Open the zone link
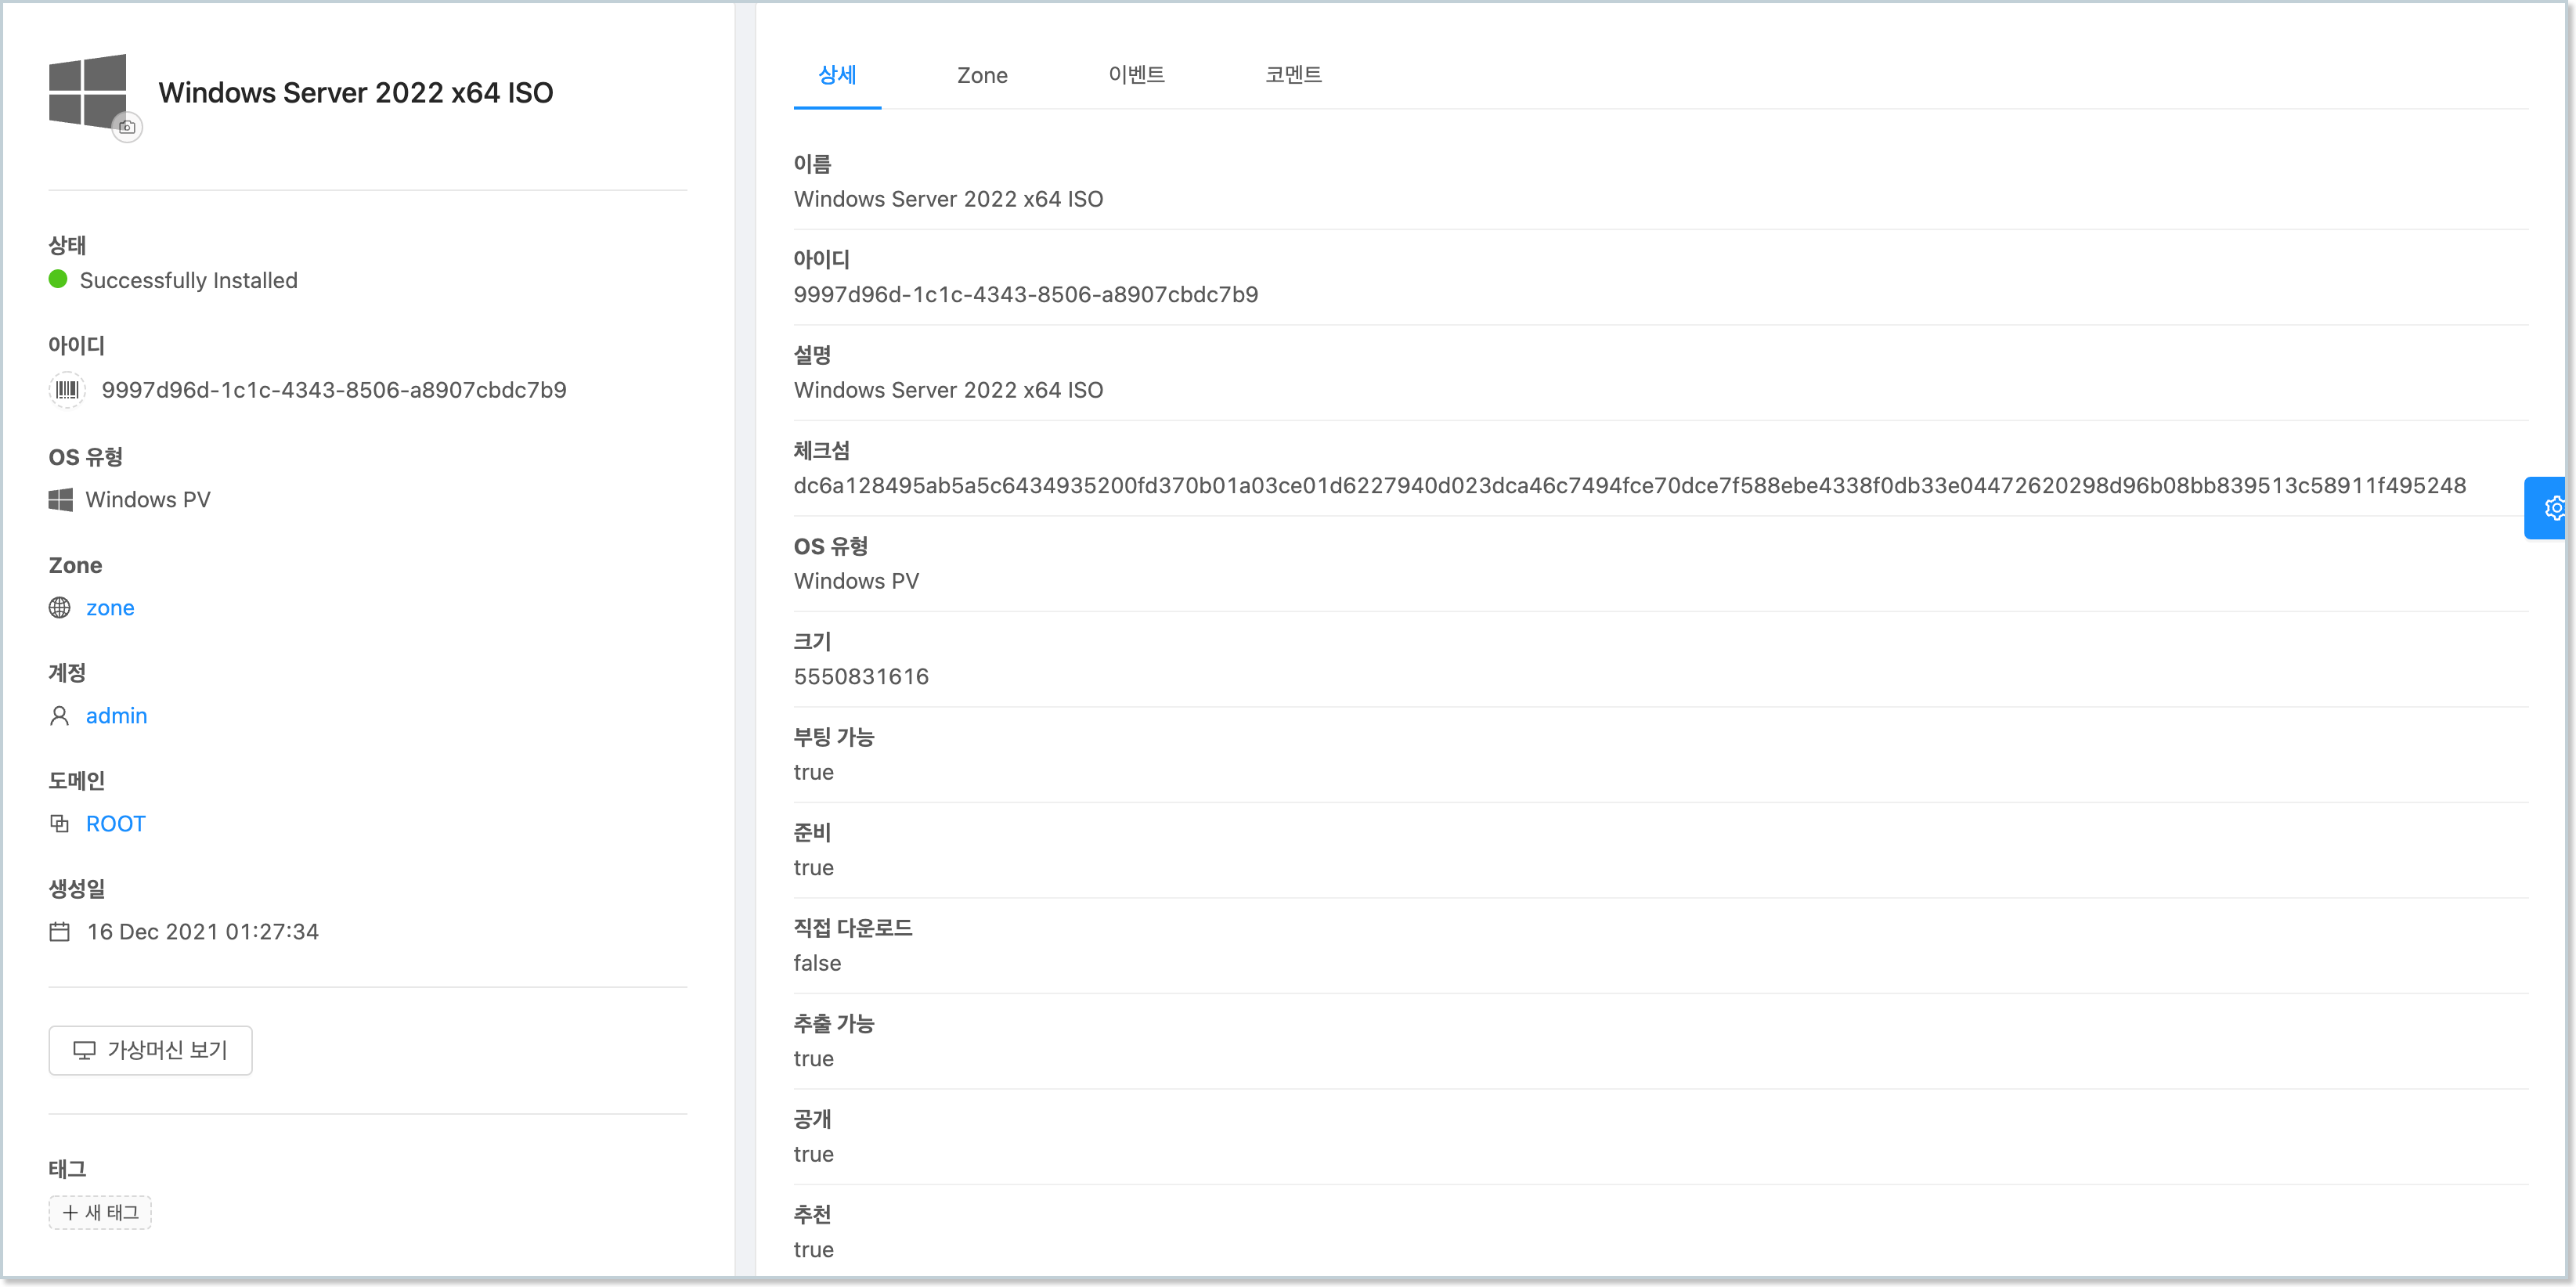This screenshot has width=2576, height=1287. [x=110, y=607]
